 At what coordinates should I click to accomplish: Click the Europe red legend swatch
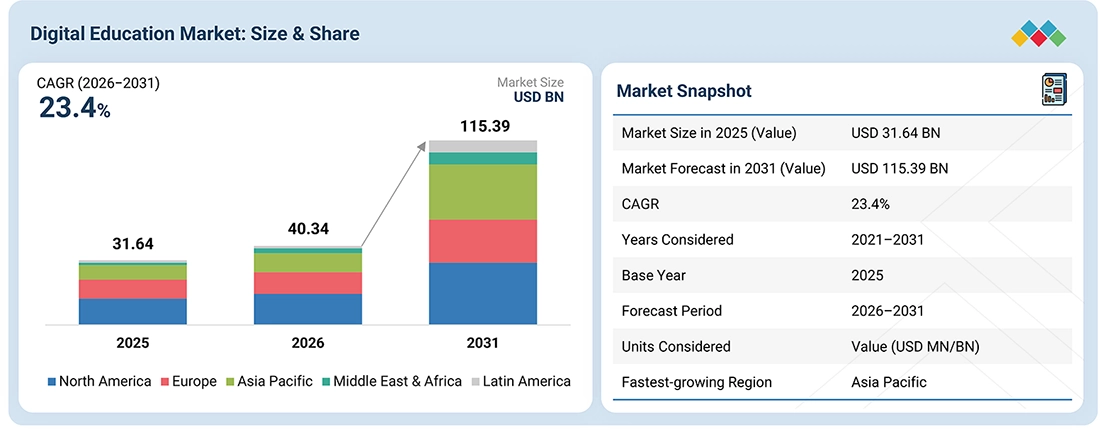click(x=165, y=382)
